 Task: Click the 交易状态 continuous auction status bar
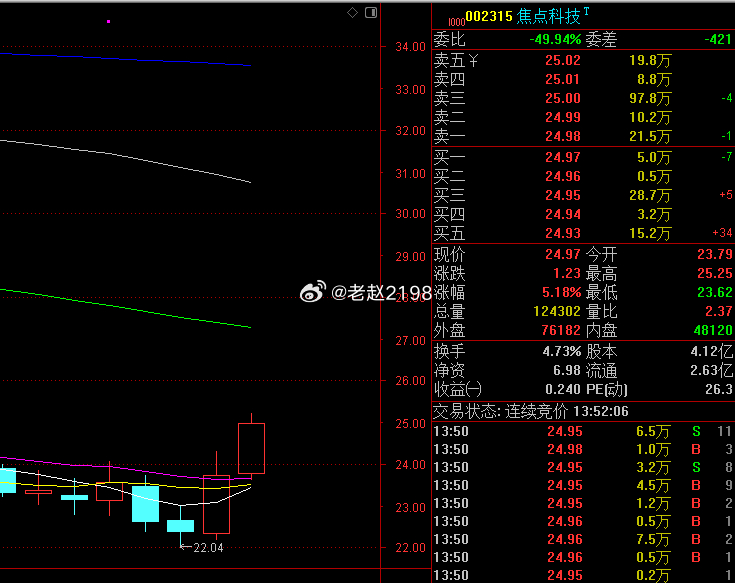583,411
